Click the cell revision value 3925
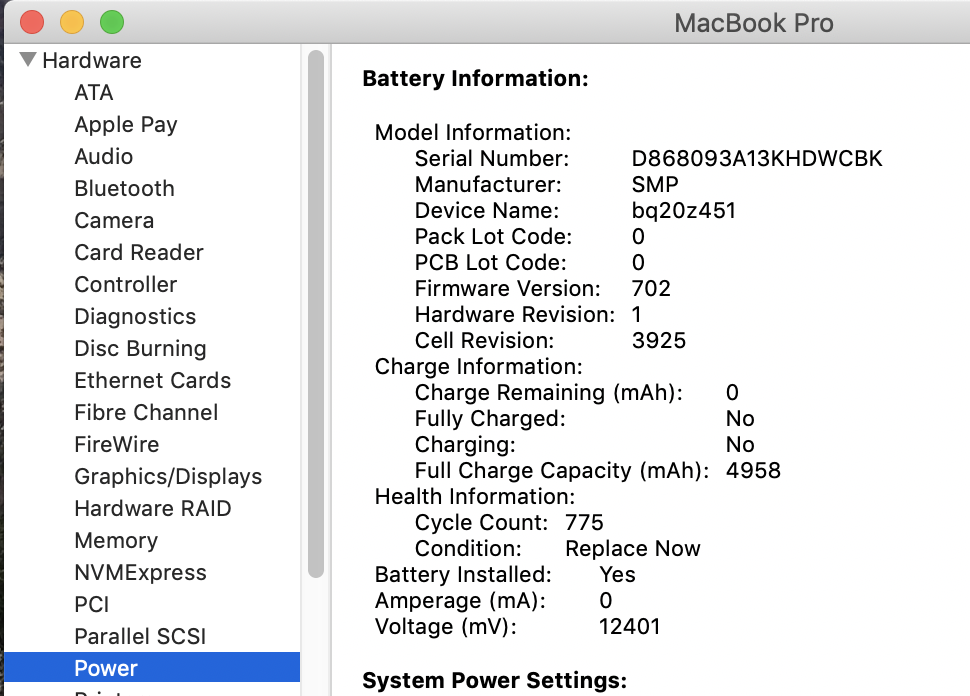 coord(659,341)
